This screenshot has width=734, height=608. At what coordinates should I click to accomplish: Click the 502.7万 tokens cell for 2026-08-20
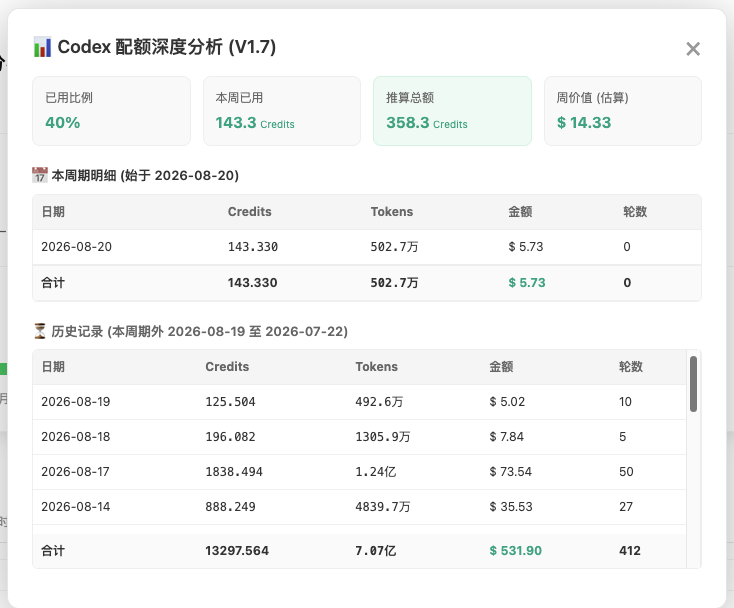pyautogui.click(x=394, y=247)
